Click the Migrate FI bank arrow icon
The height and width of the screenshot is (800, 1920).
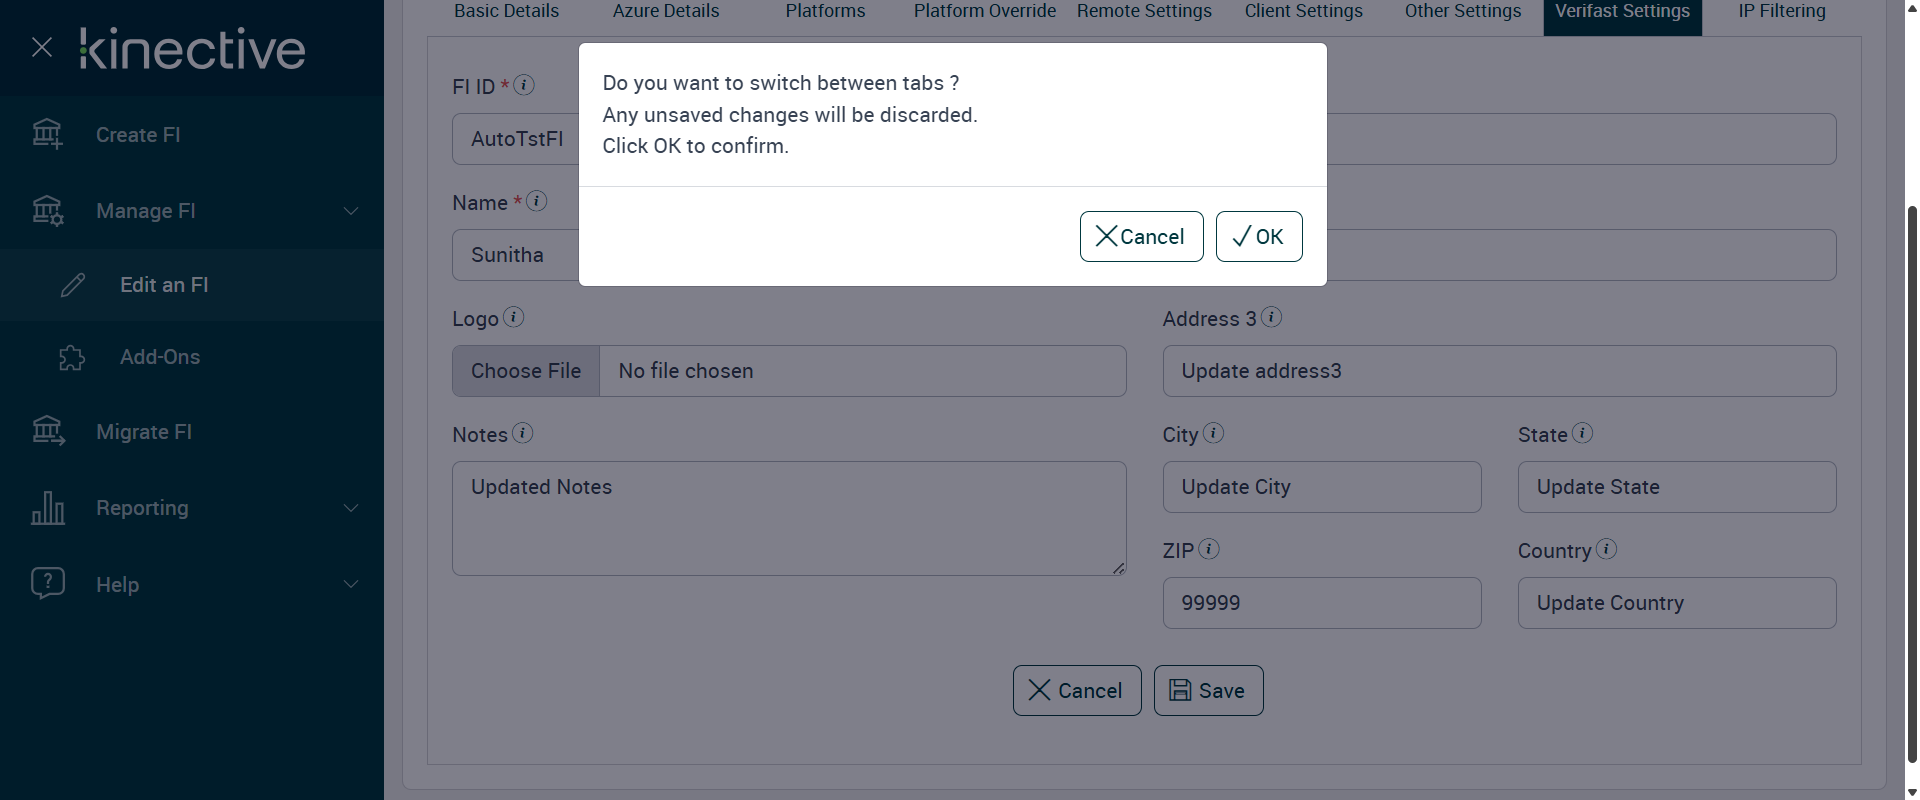point(47,431)
